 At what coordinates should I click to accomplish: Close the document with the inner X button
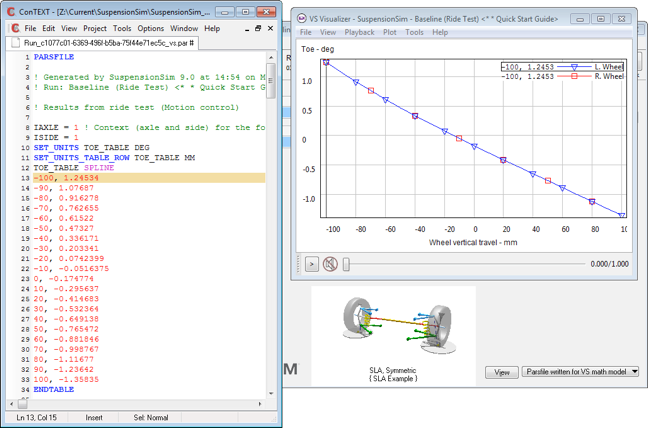tap(272, 29)
